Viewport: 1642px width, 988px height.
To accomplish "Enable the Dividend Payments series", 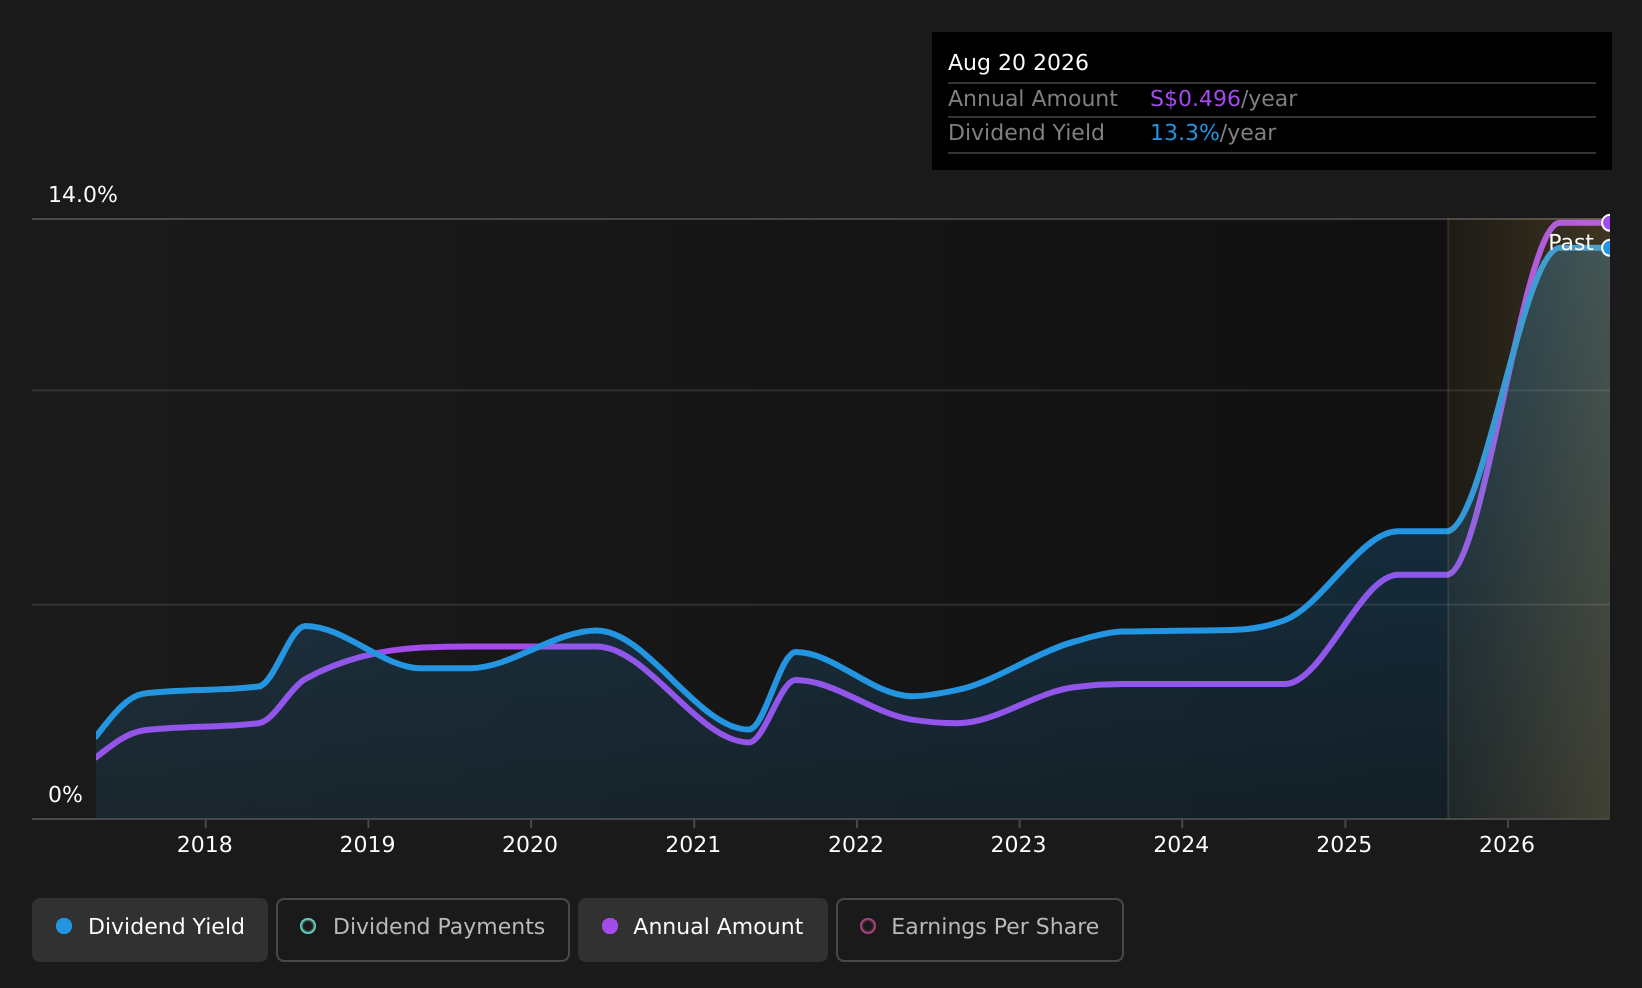I will (423, 929).
